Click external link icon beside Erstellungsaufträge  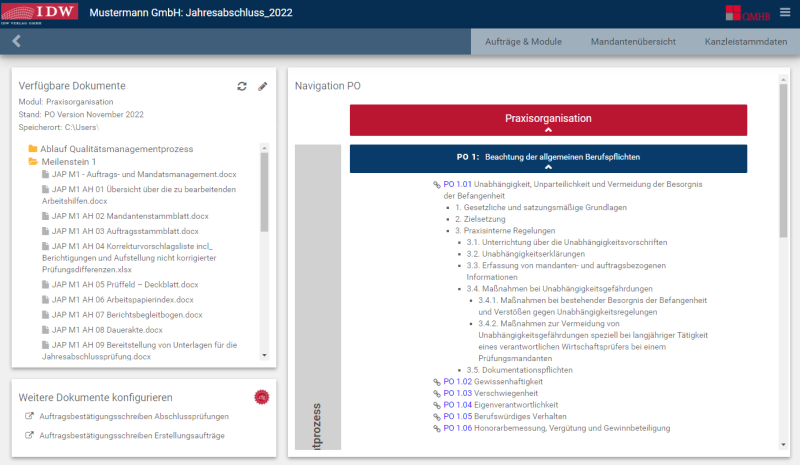point(30,435)
